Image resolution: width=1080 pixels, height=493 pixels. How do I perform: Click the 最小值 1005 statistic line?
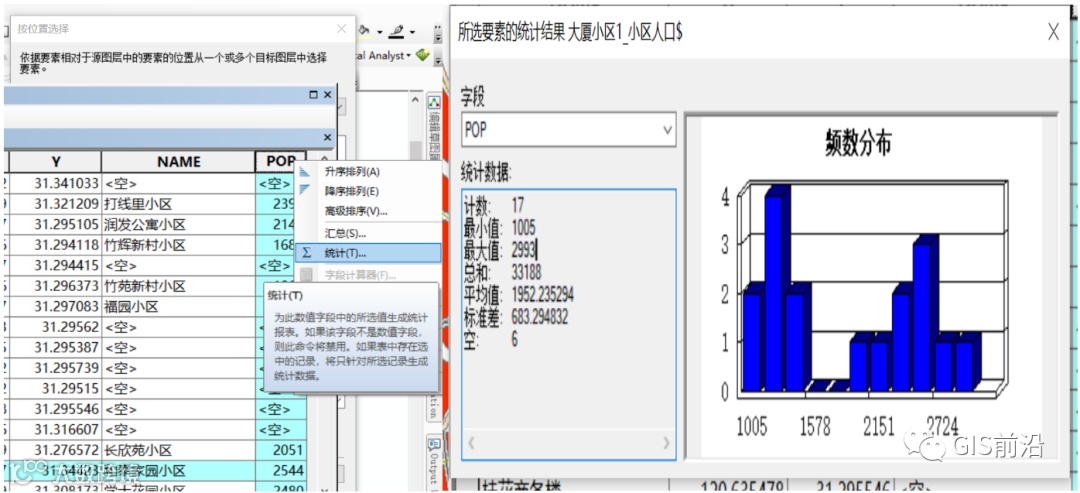click(x=499, y=228)
